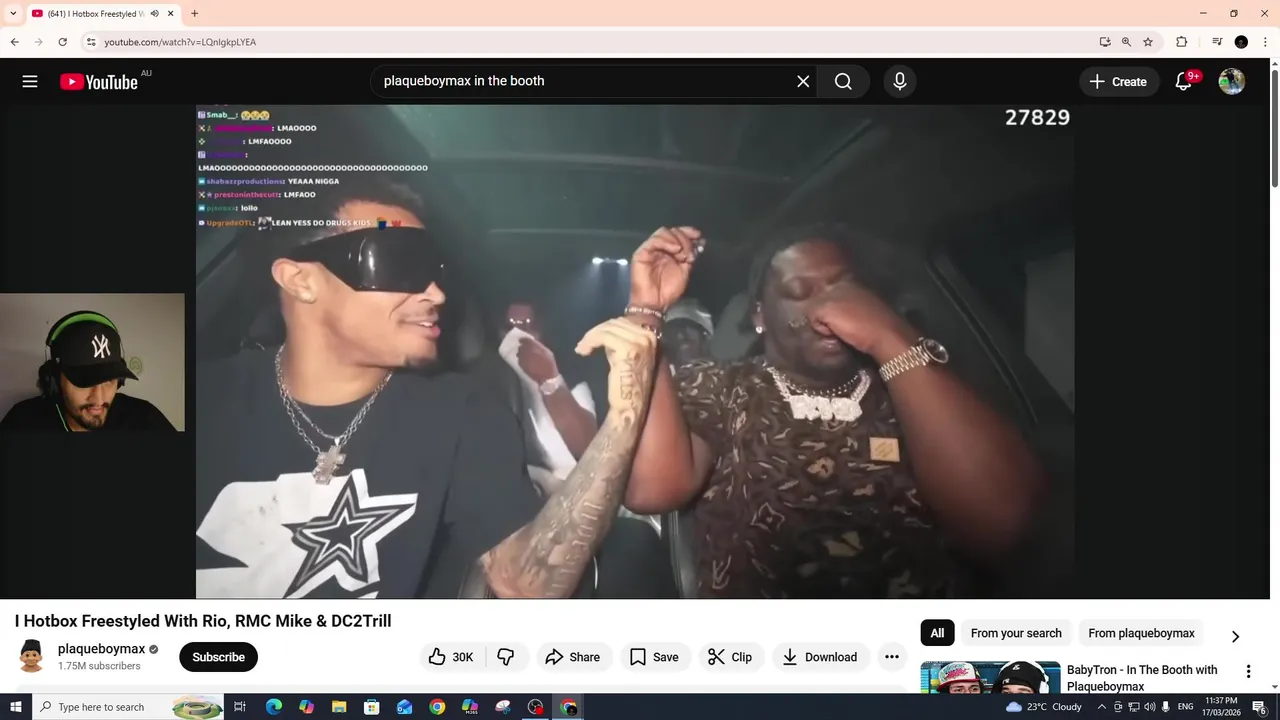Image resolution: width=1280 pixels, height=720 pixels.
Task: Click the Chrome address bar URL
Action: (180, 42)
